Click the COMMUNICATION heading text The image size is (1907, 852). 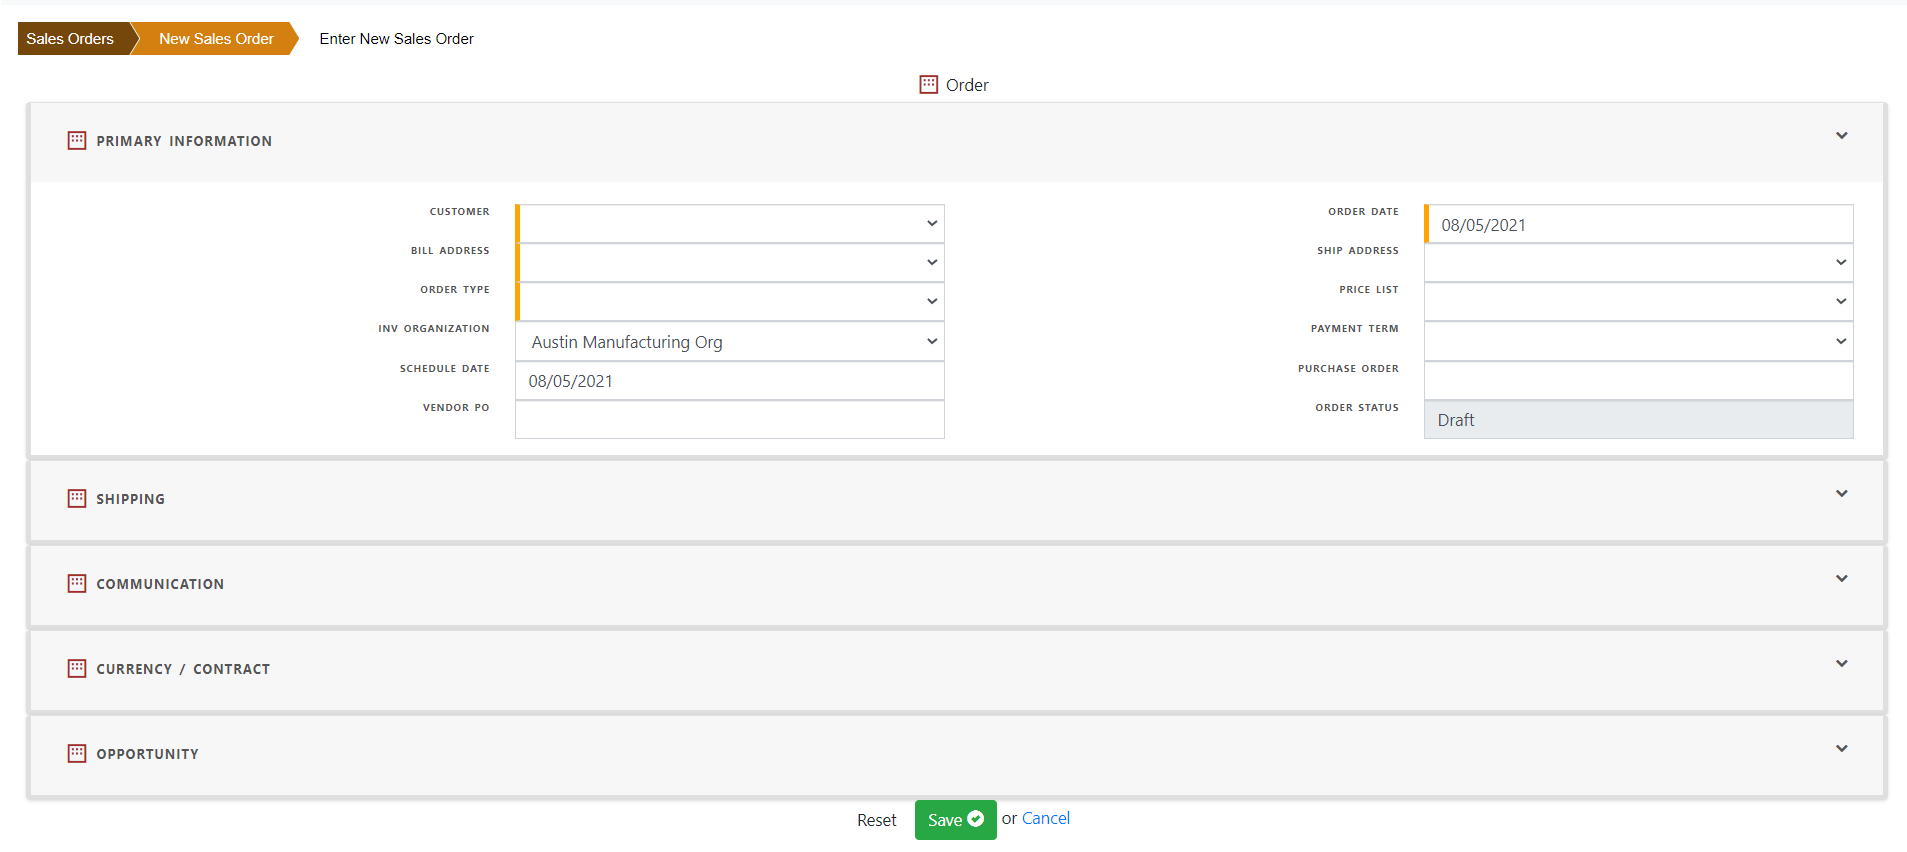coord(160,584)
